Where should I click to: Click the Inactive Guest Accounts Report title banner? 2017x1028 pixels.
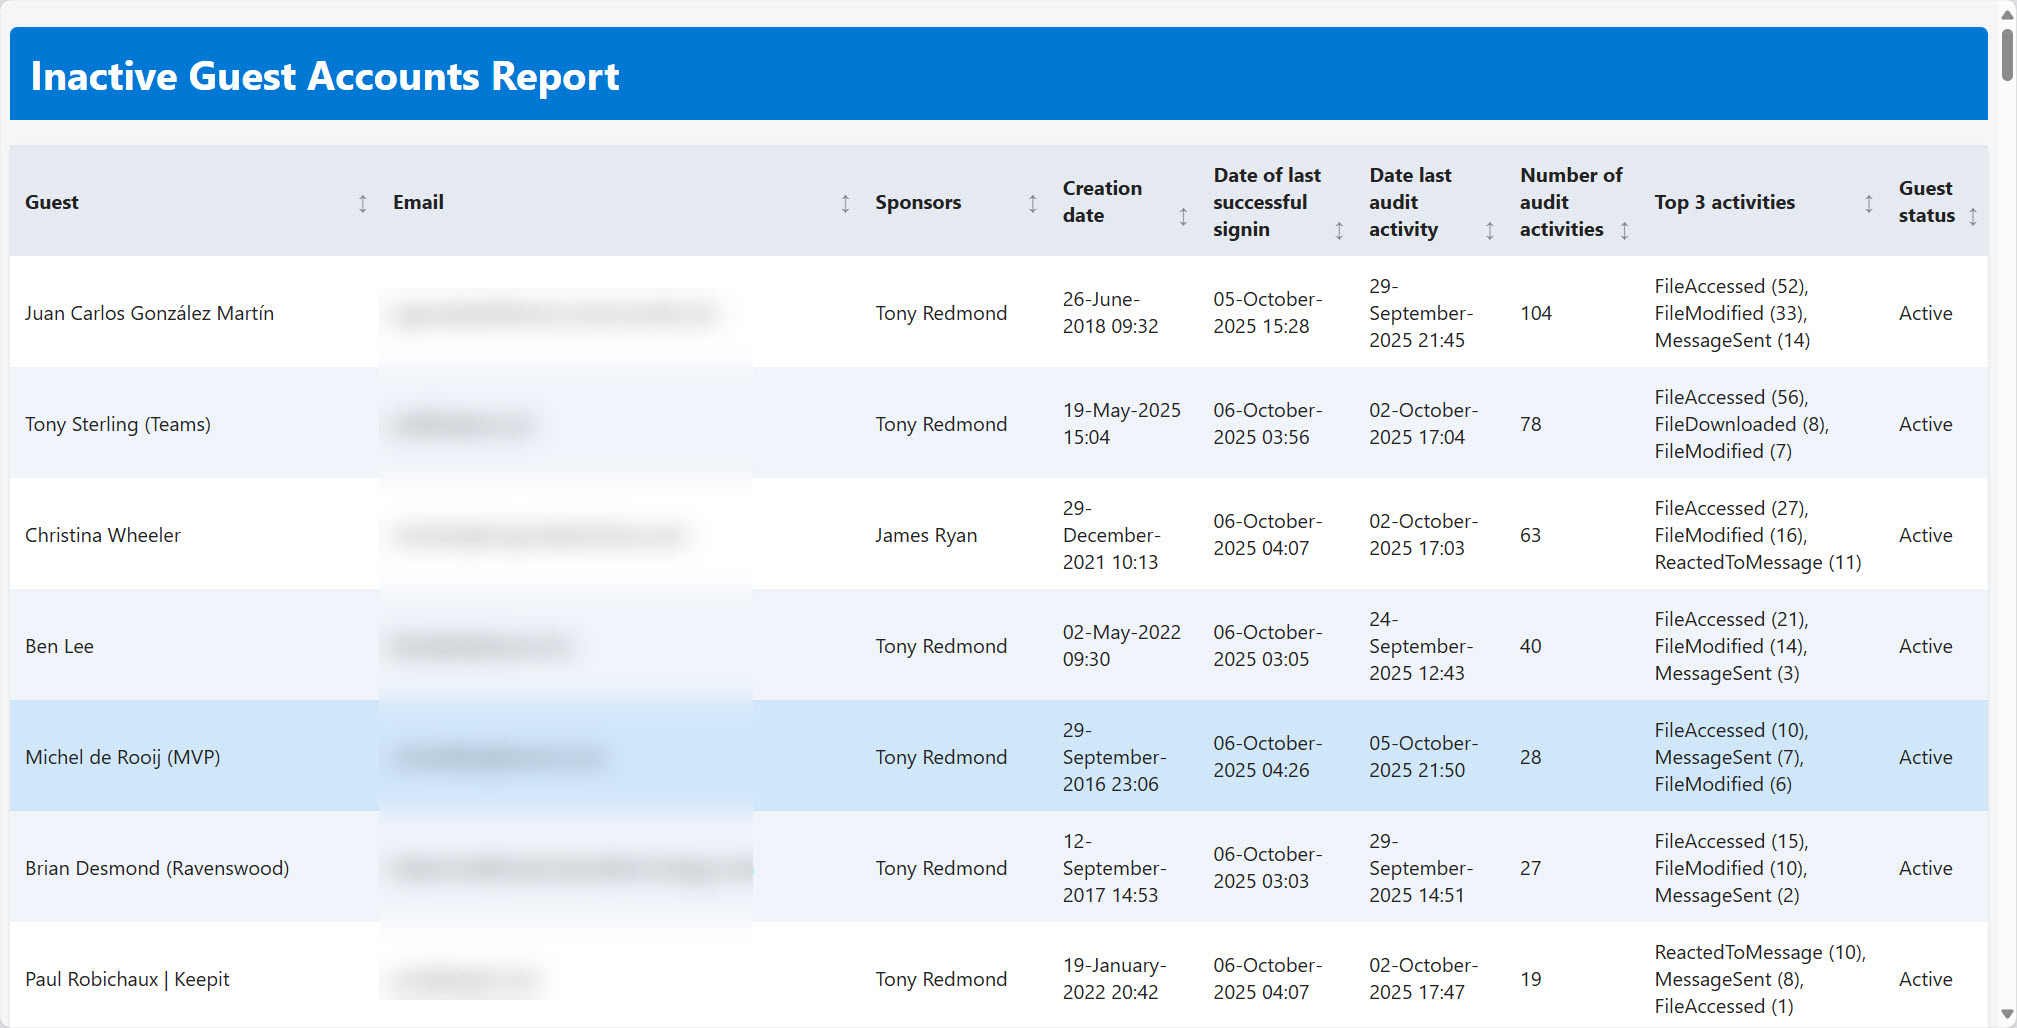click(x=324, y=75)
